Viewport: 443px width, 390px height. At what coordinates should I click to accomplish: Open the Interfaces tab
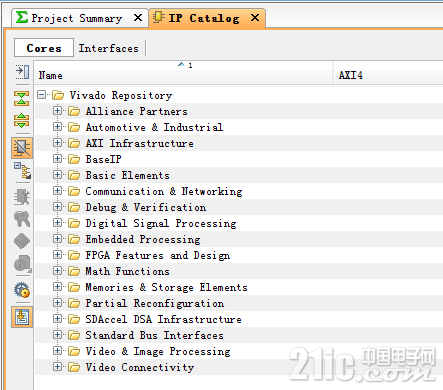108,48
